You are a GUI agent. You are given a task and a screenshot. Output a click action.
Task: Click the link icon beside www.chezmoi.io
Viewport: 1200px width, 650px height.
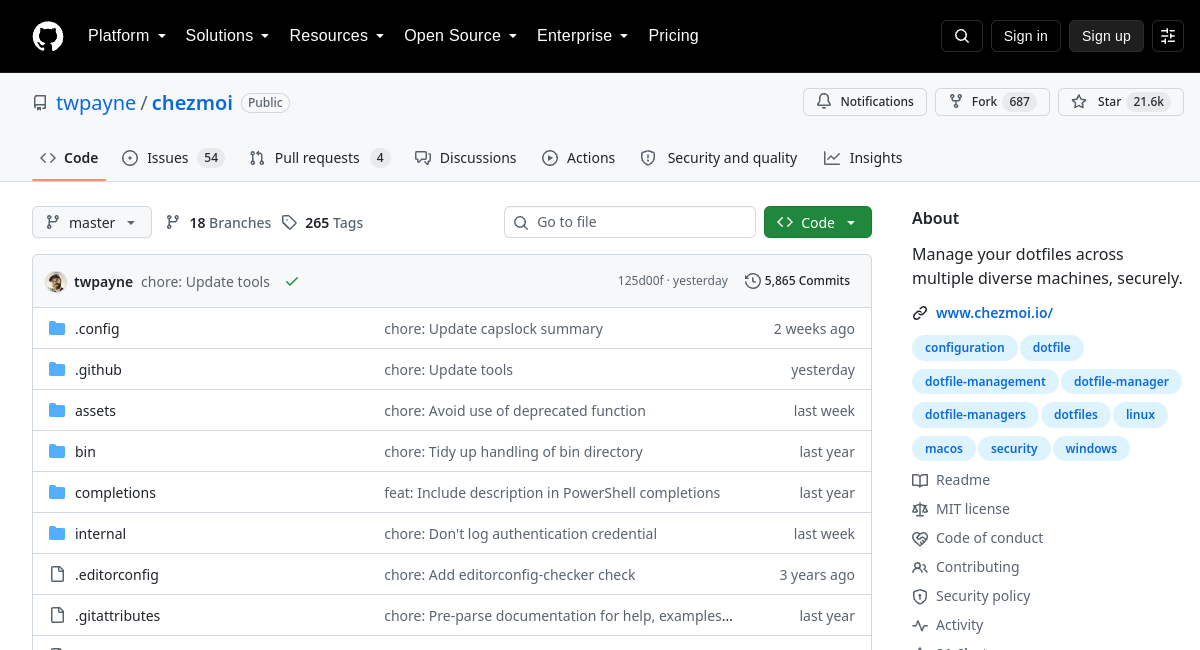[920, 313]
